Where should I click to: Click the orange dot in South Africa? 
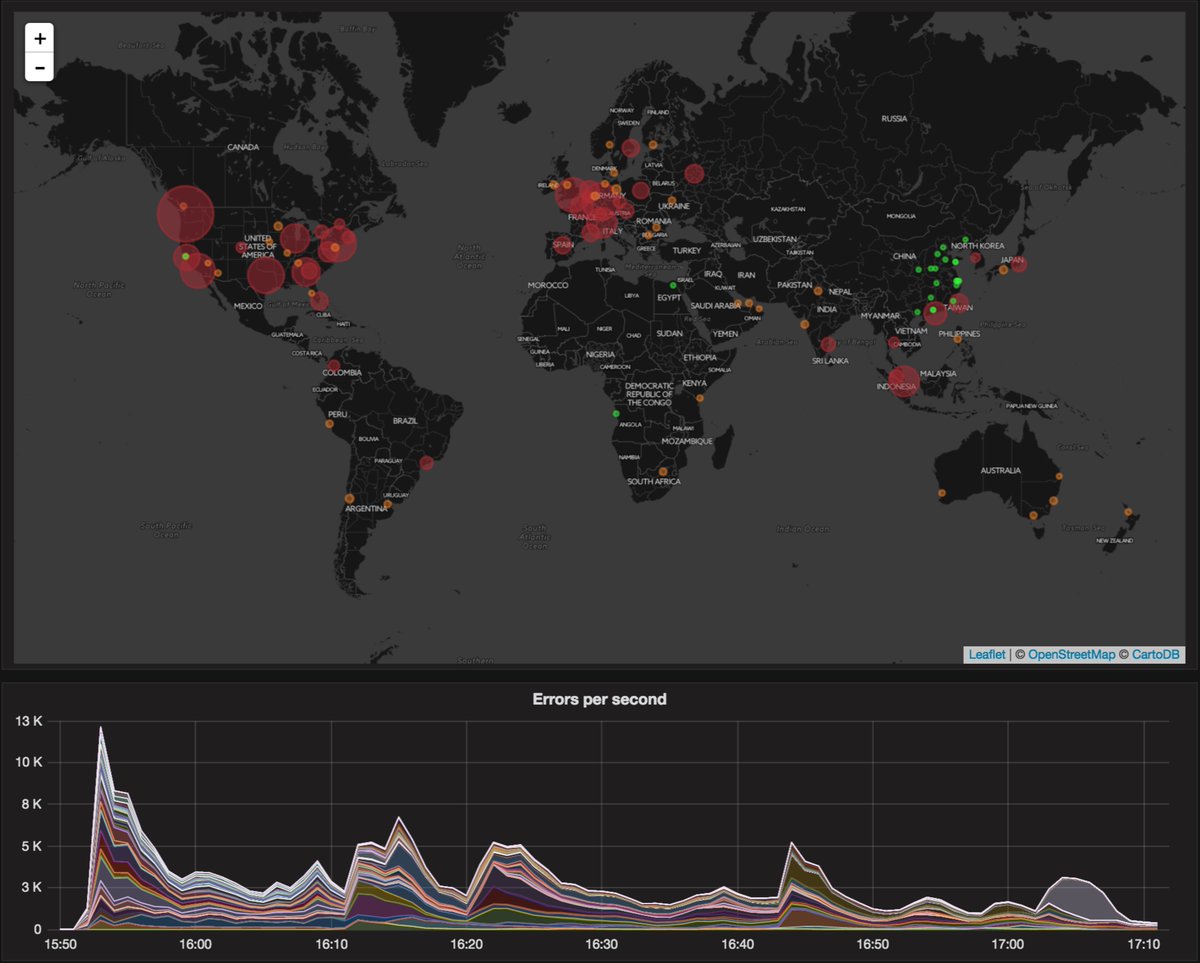point(662,471)
